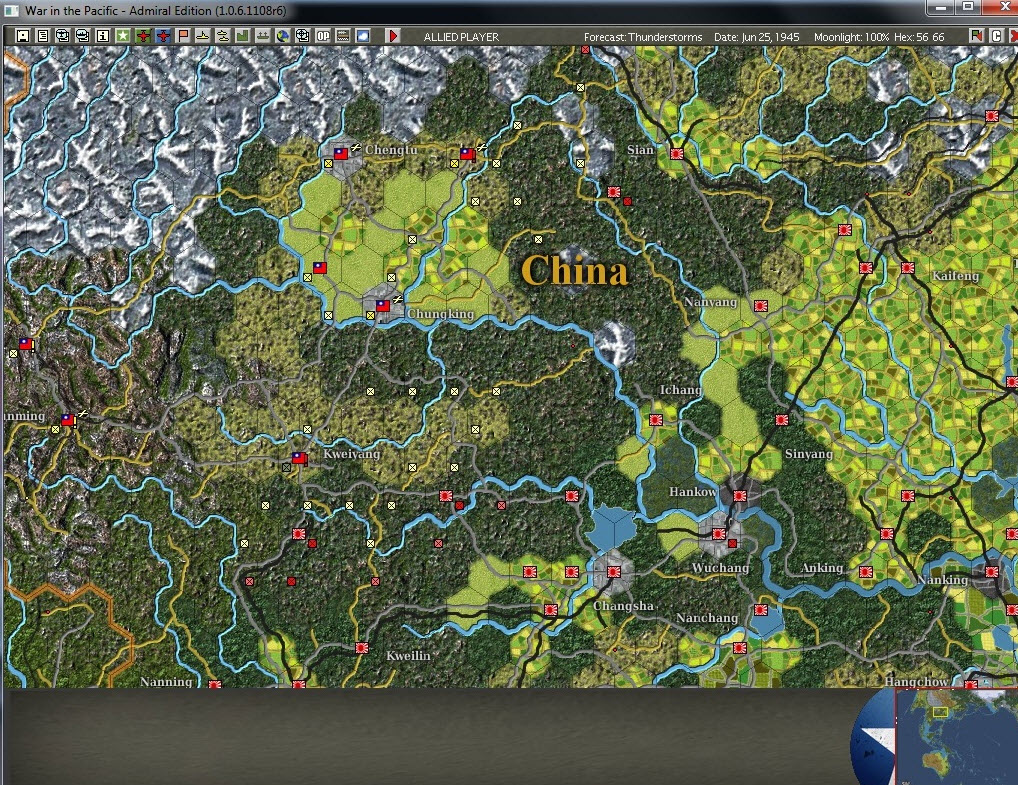The height and width of the screenshot is (785, 1018).
Task: Click the 'Sinyang' city label
Action: pyautogui.click(x=808, y=454)
